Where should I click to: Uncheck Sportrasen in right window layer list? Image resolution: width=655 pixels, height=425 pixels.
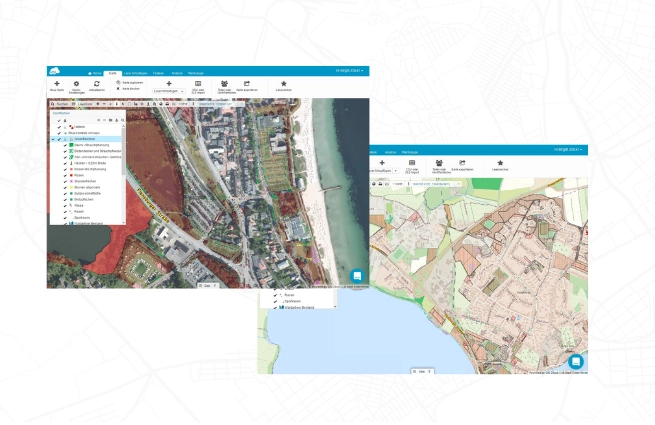[275, 301]
